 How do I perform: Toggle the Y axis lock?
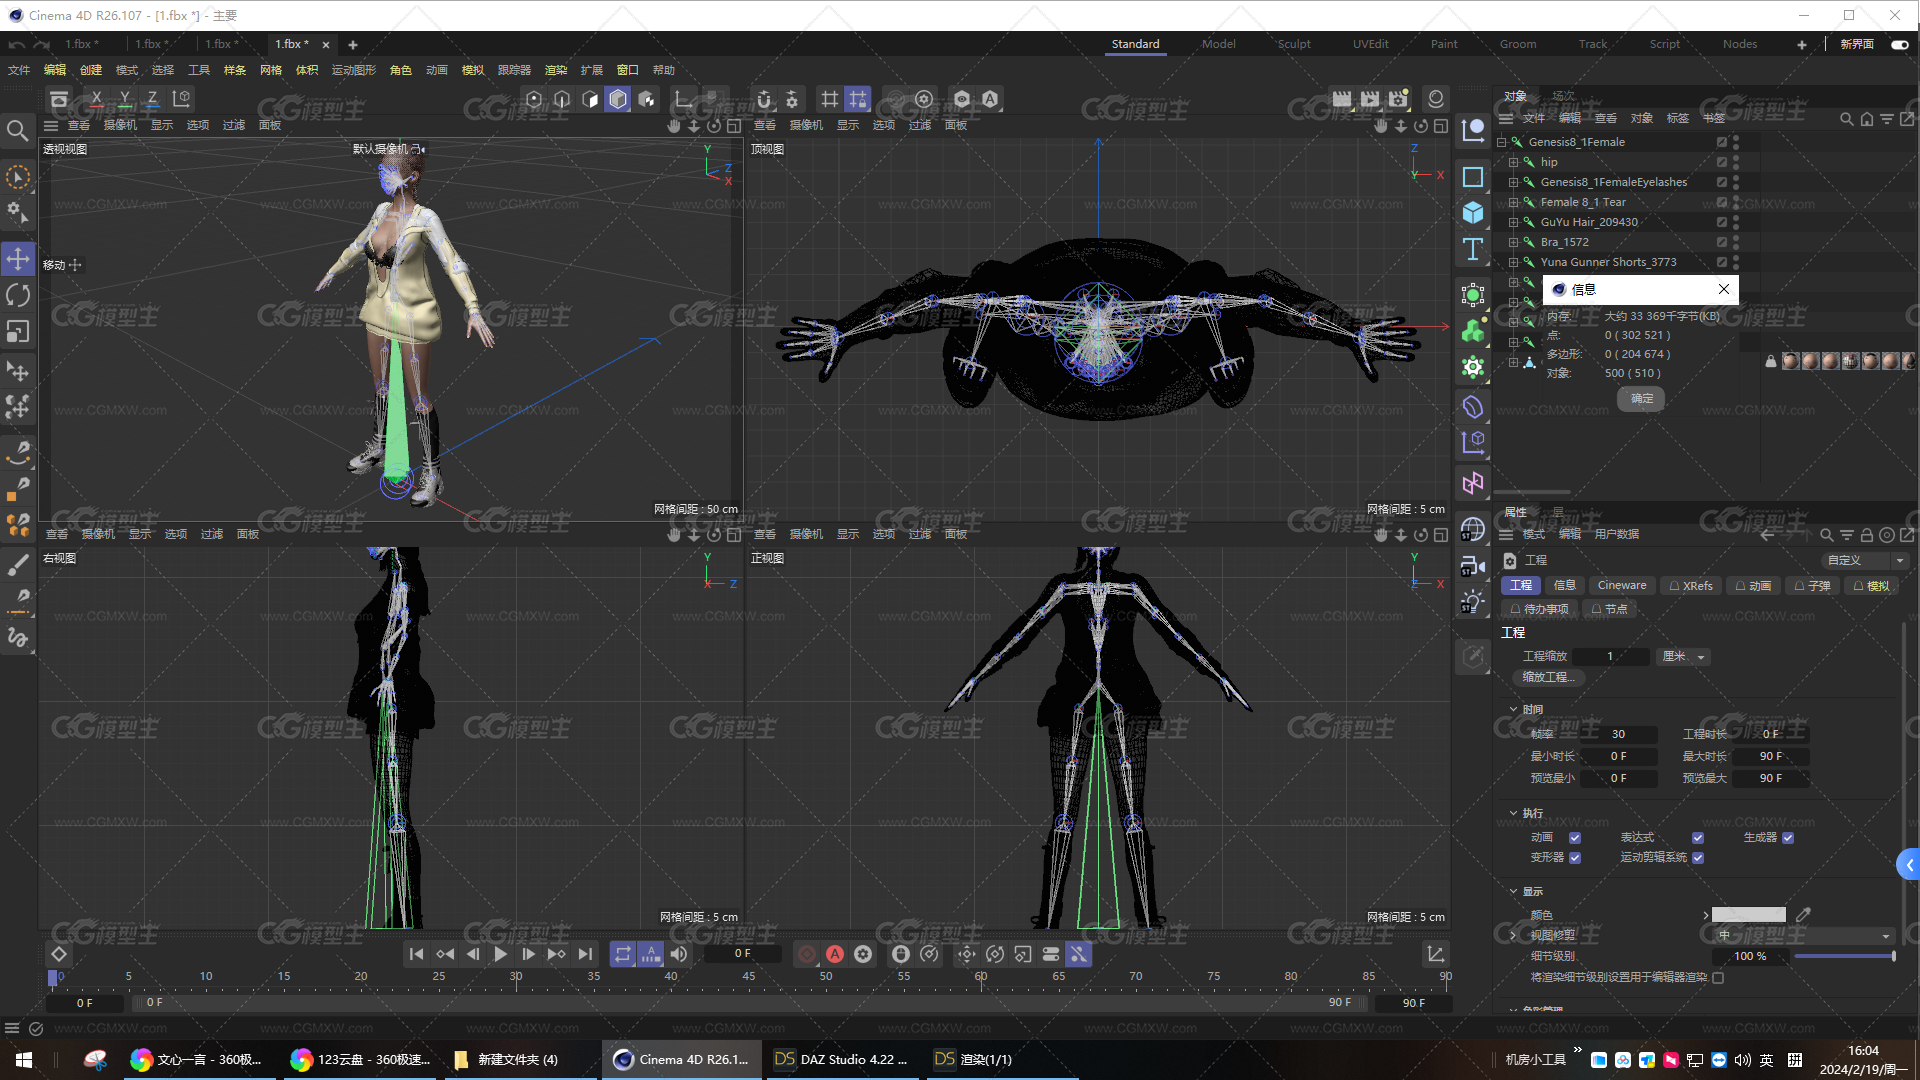[x=124, y=99]
